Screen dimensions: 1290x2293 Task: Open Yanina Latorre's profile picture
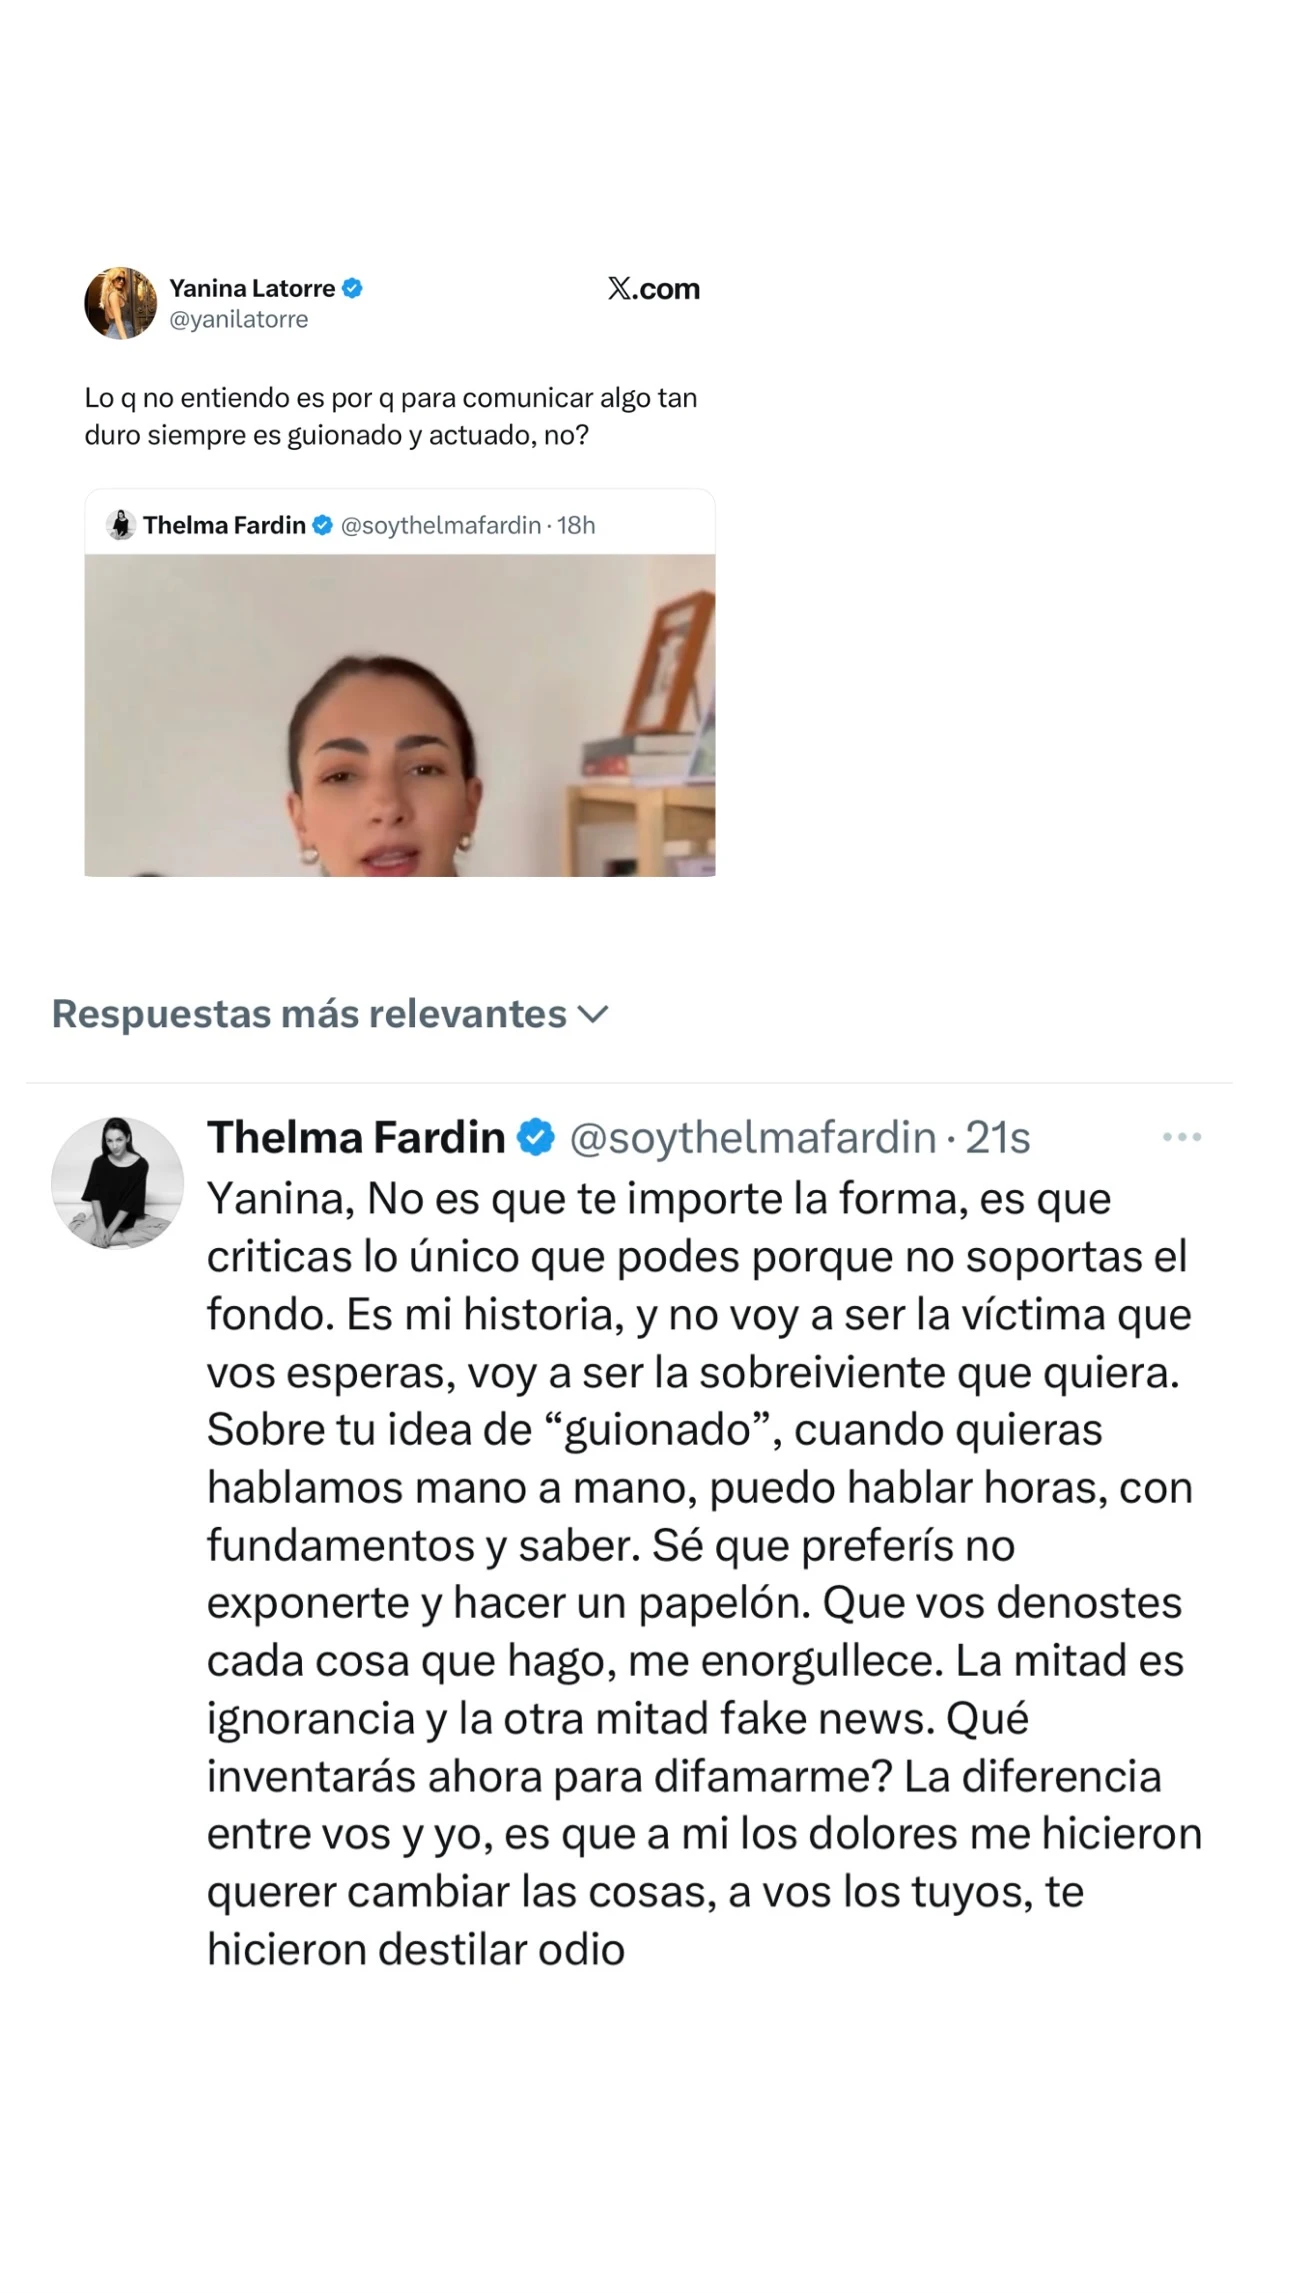[120, 303]
